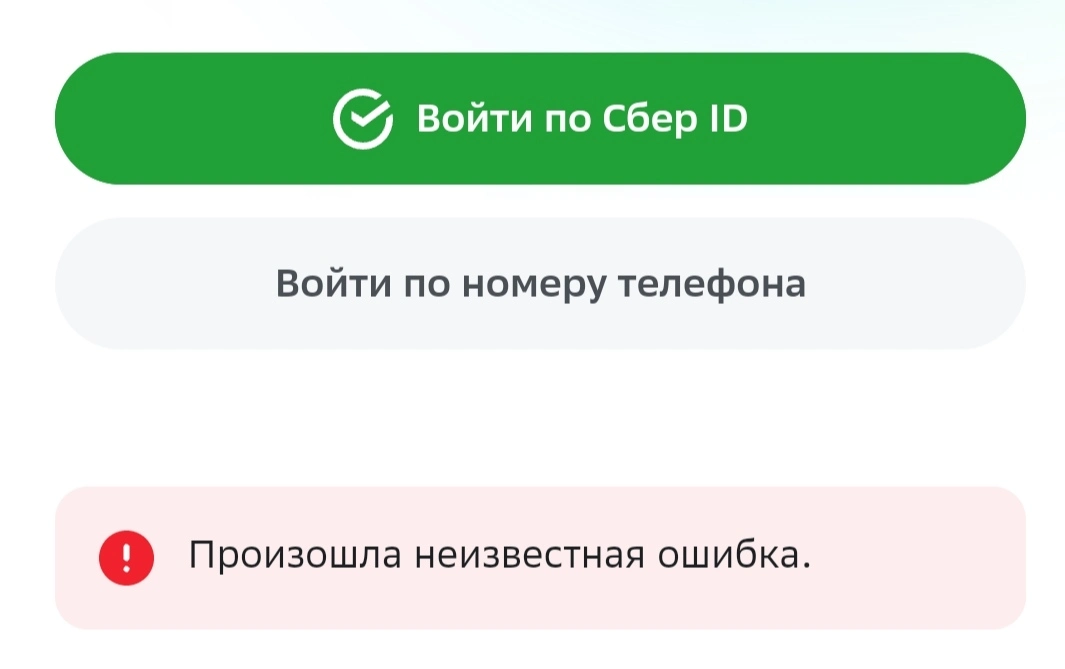Click the Произошла неизвестная ошибка message

(x=500, y=555)
